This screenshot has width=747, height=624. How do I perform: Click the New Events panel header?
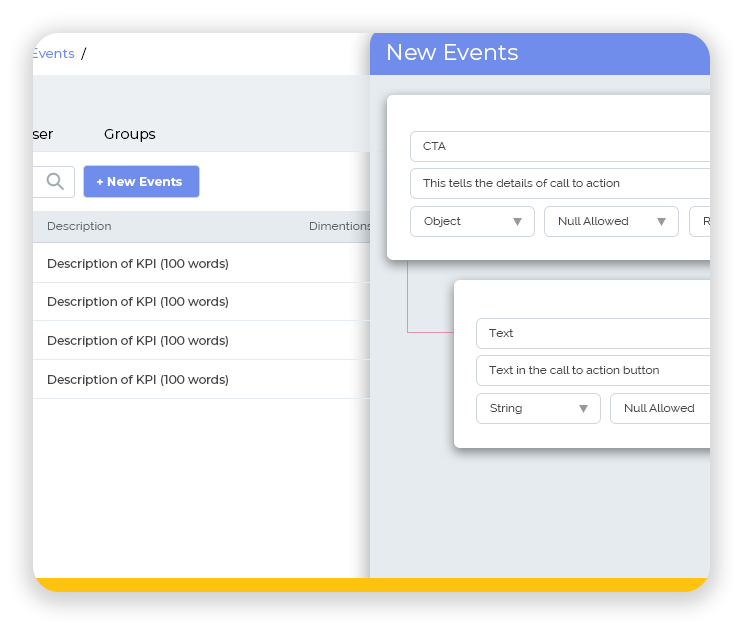click(x=452, y=53)
